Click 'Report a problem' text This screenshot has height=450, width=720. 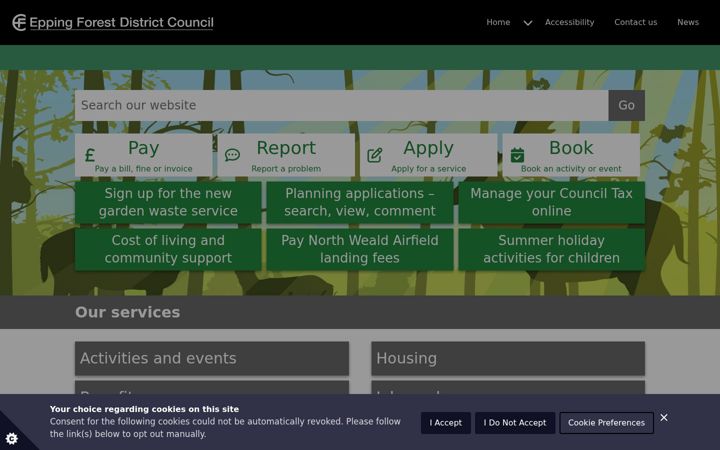[x=286, y=169]
